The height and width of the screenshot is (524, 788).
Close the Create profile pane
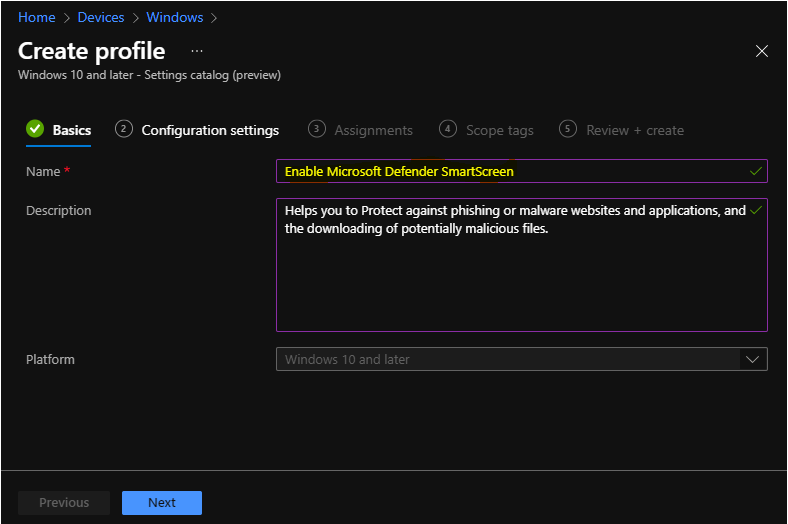761,51
